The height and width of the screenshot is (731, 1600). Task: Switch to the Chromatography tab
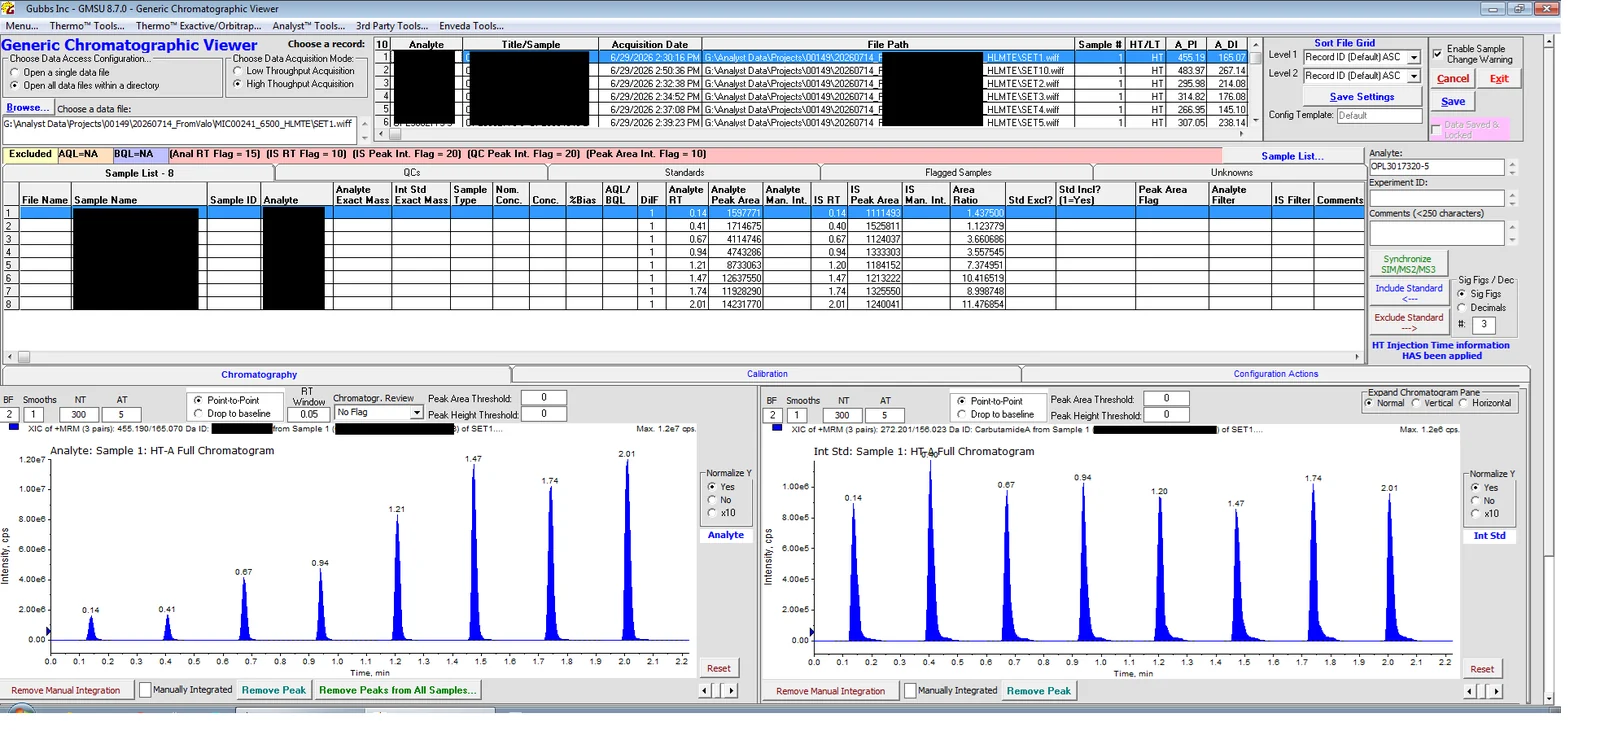tap(258, 374)
